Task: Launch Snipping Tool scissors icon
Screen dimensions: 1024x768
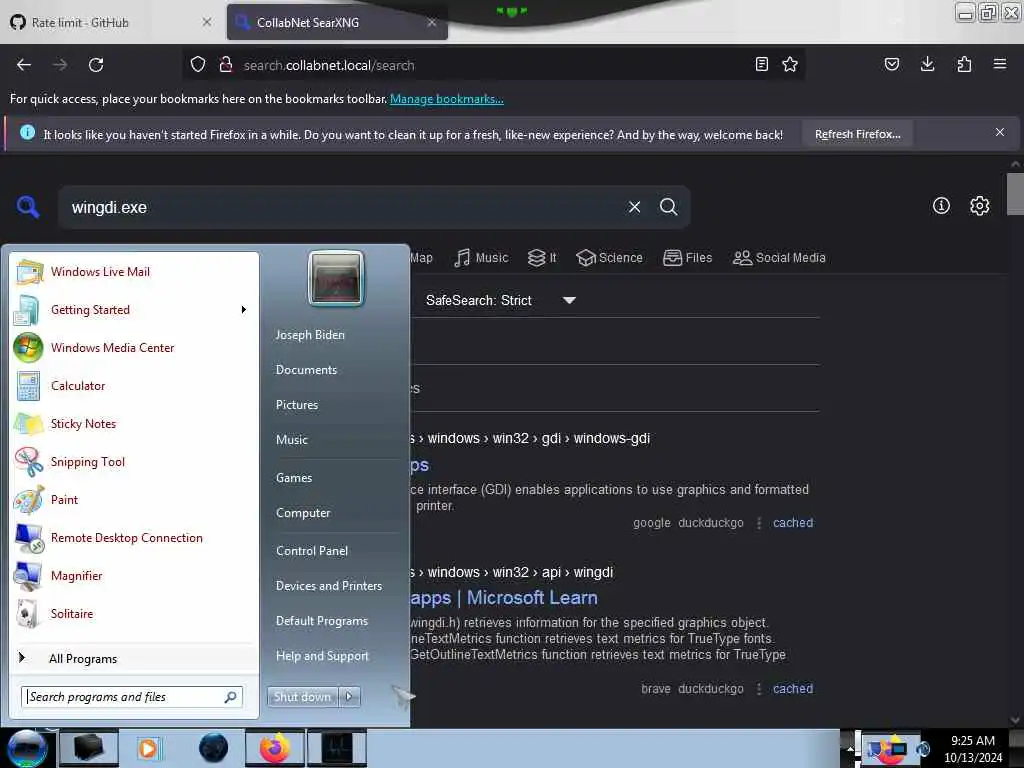Action: 29,462
